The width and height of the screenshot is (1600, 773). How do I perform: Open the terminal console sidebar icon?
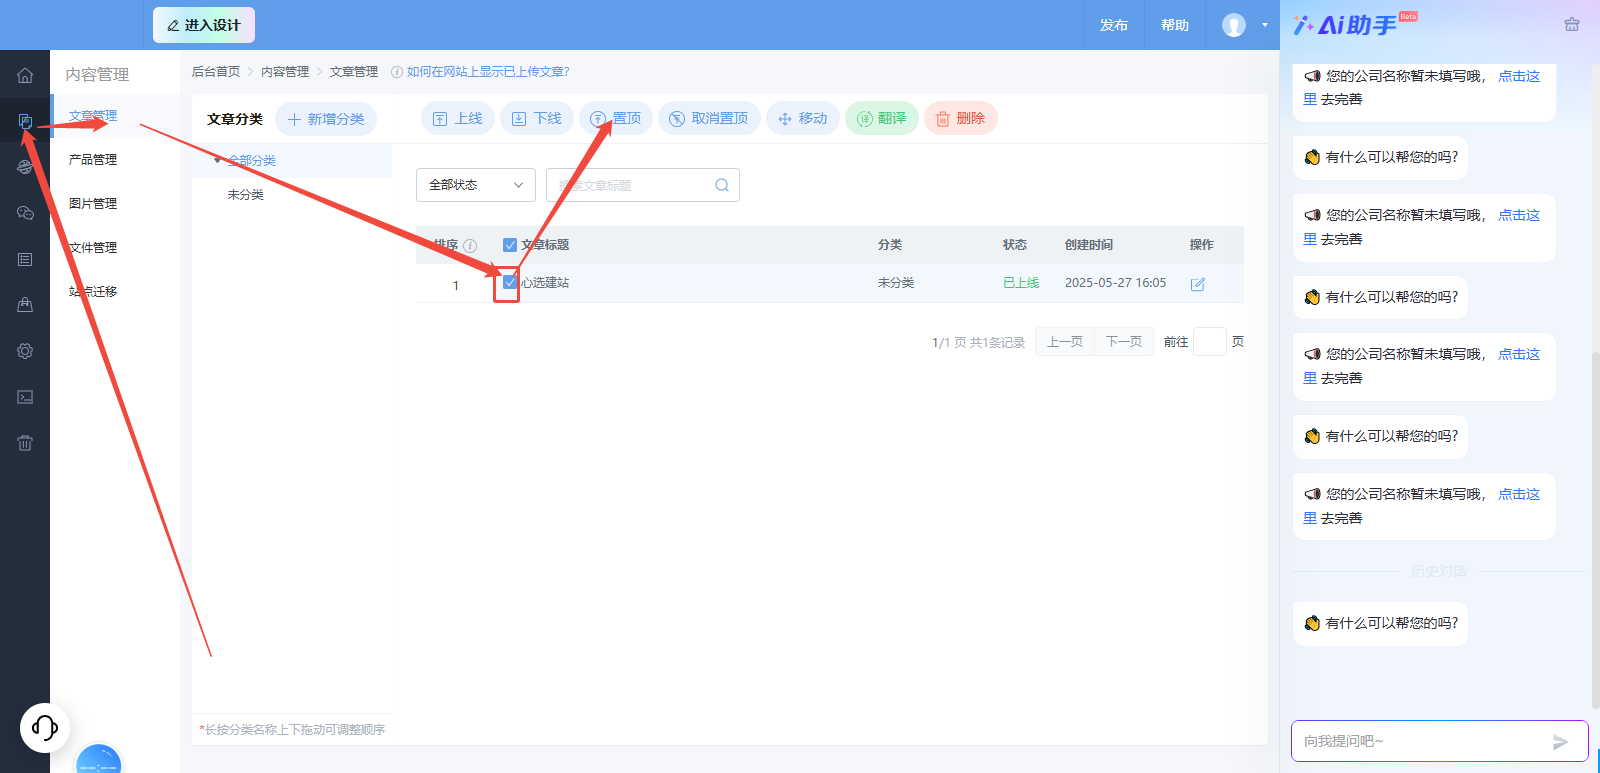tap(25, 397)
